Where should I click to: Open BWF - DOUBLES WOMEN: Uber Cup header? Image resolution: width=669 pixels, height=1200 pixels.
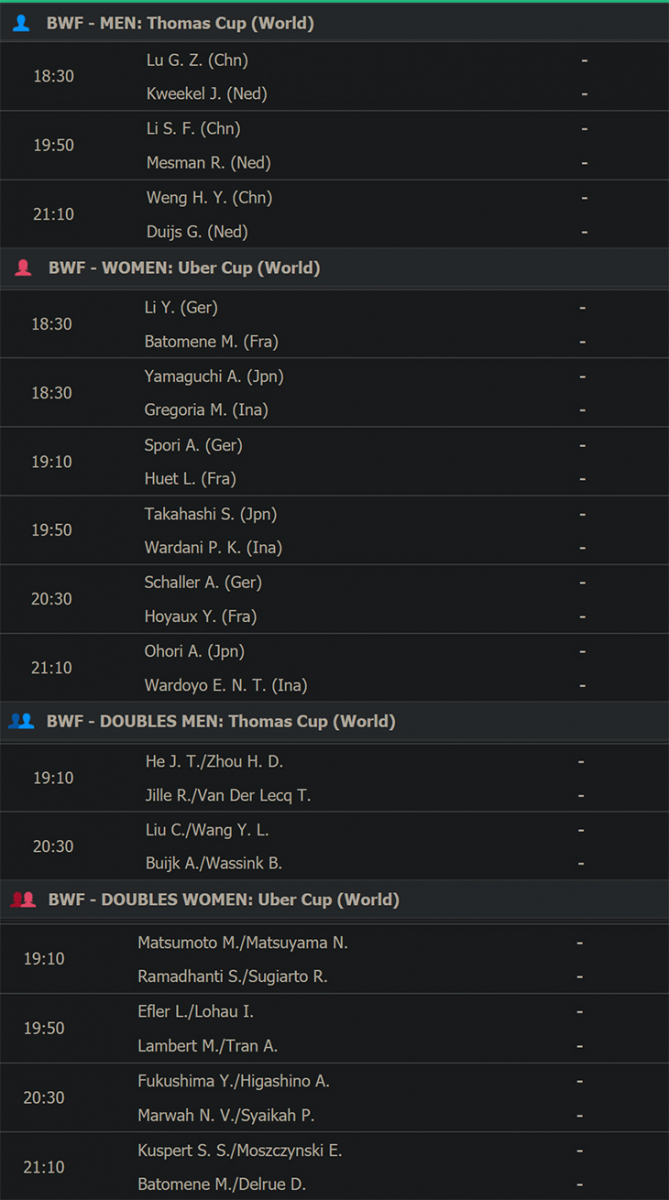(334, 899)
